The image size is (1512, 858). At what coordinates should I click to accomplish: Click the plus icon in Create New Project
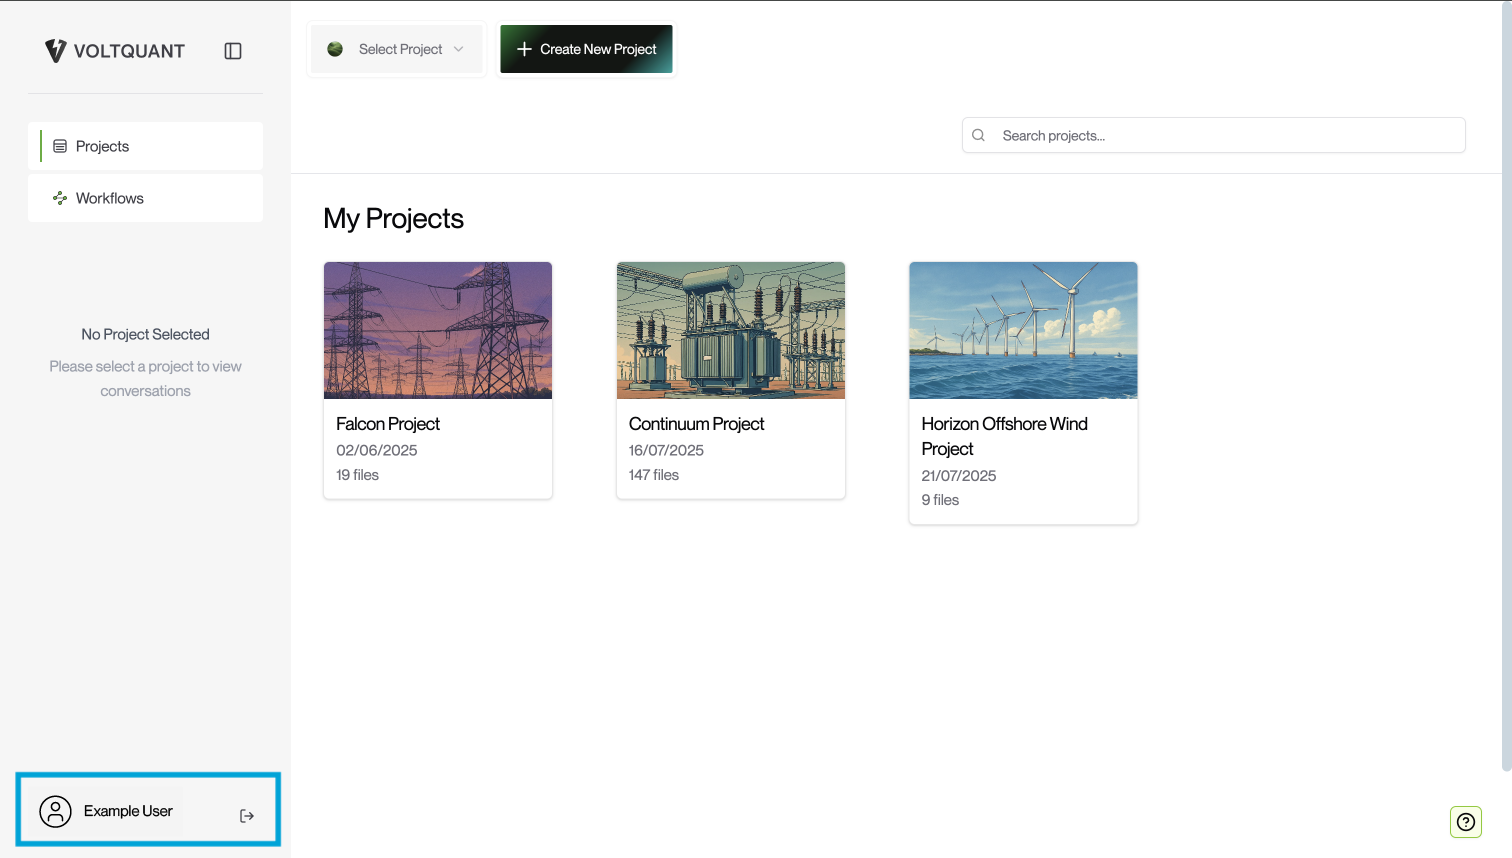point(524,49)
